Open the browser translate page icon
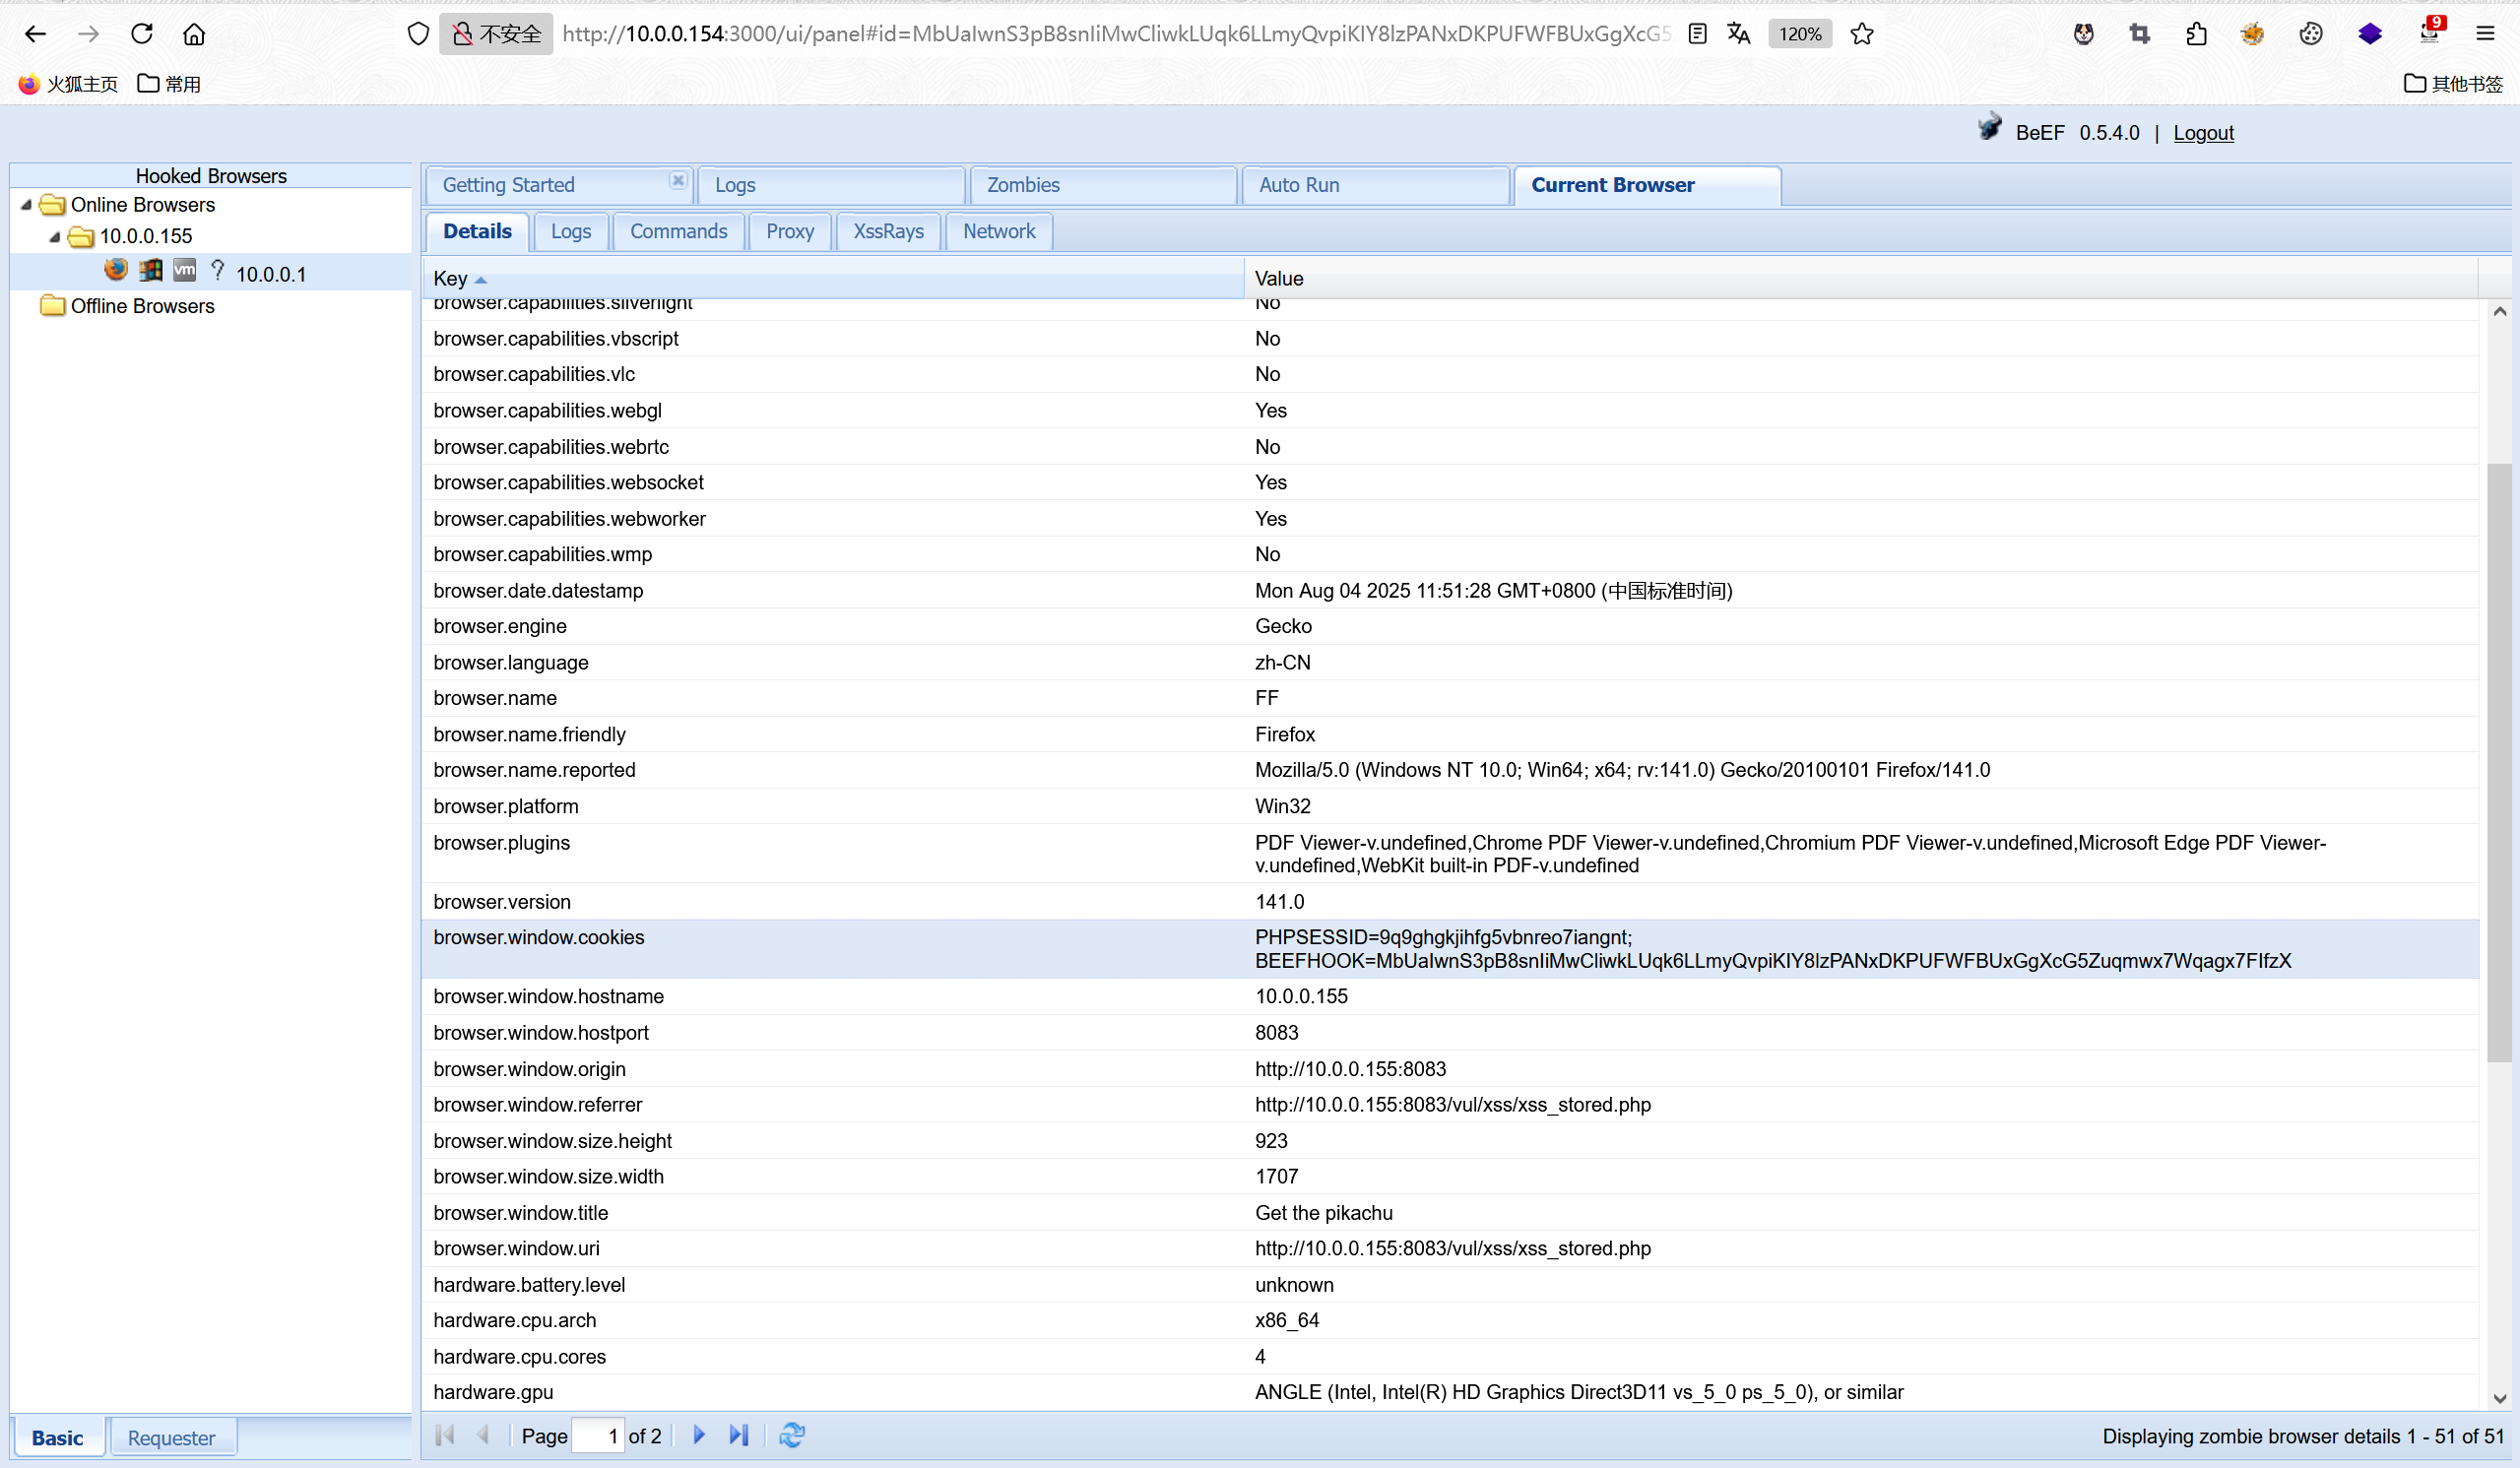This screenshot has height=1468, width=2520. tap(1738, 34)
